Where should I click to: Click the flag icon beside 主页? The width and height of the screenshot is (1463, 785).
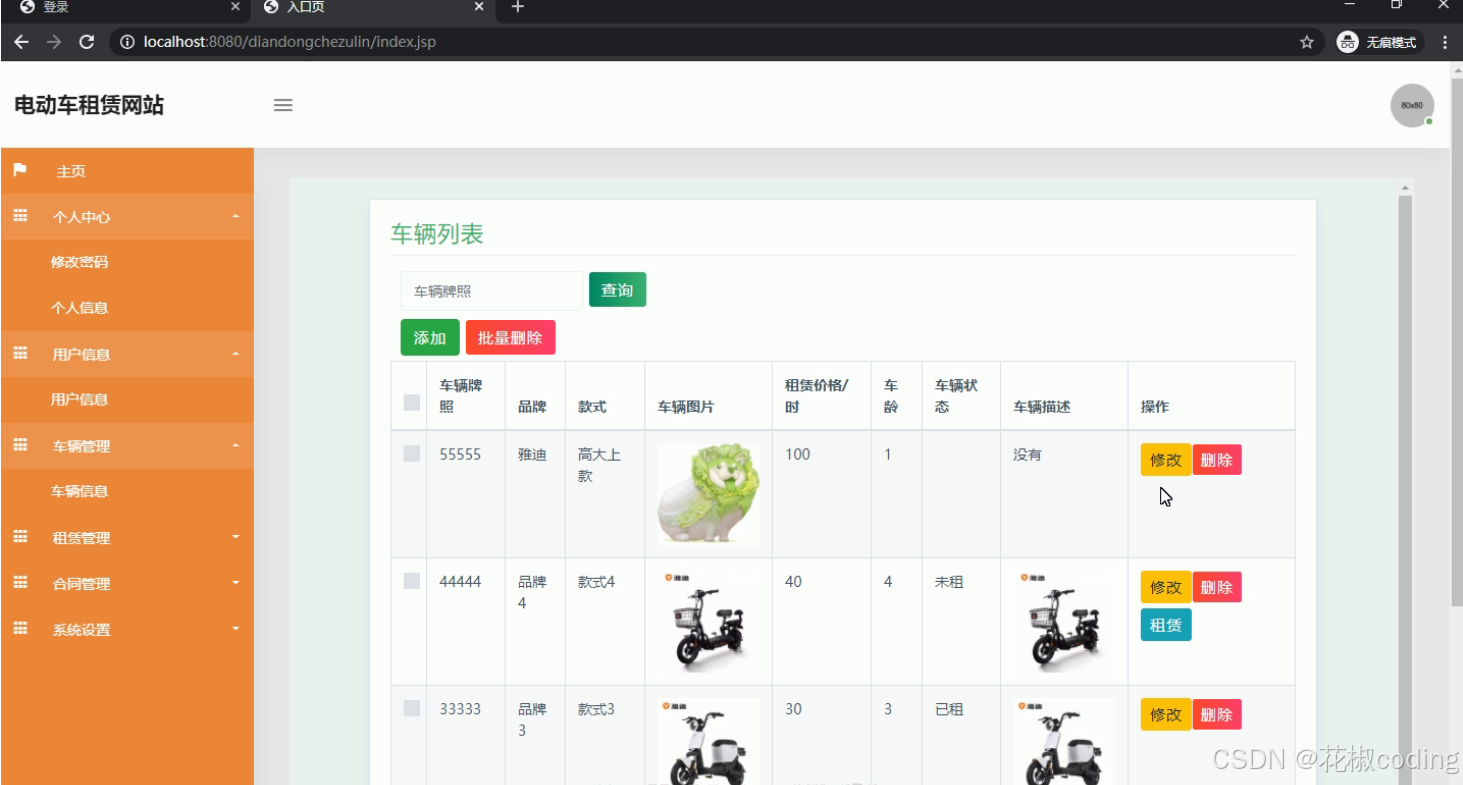(19, 170)
